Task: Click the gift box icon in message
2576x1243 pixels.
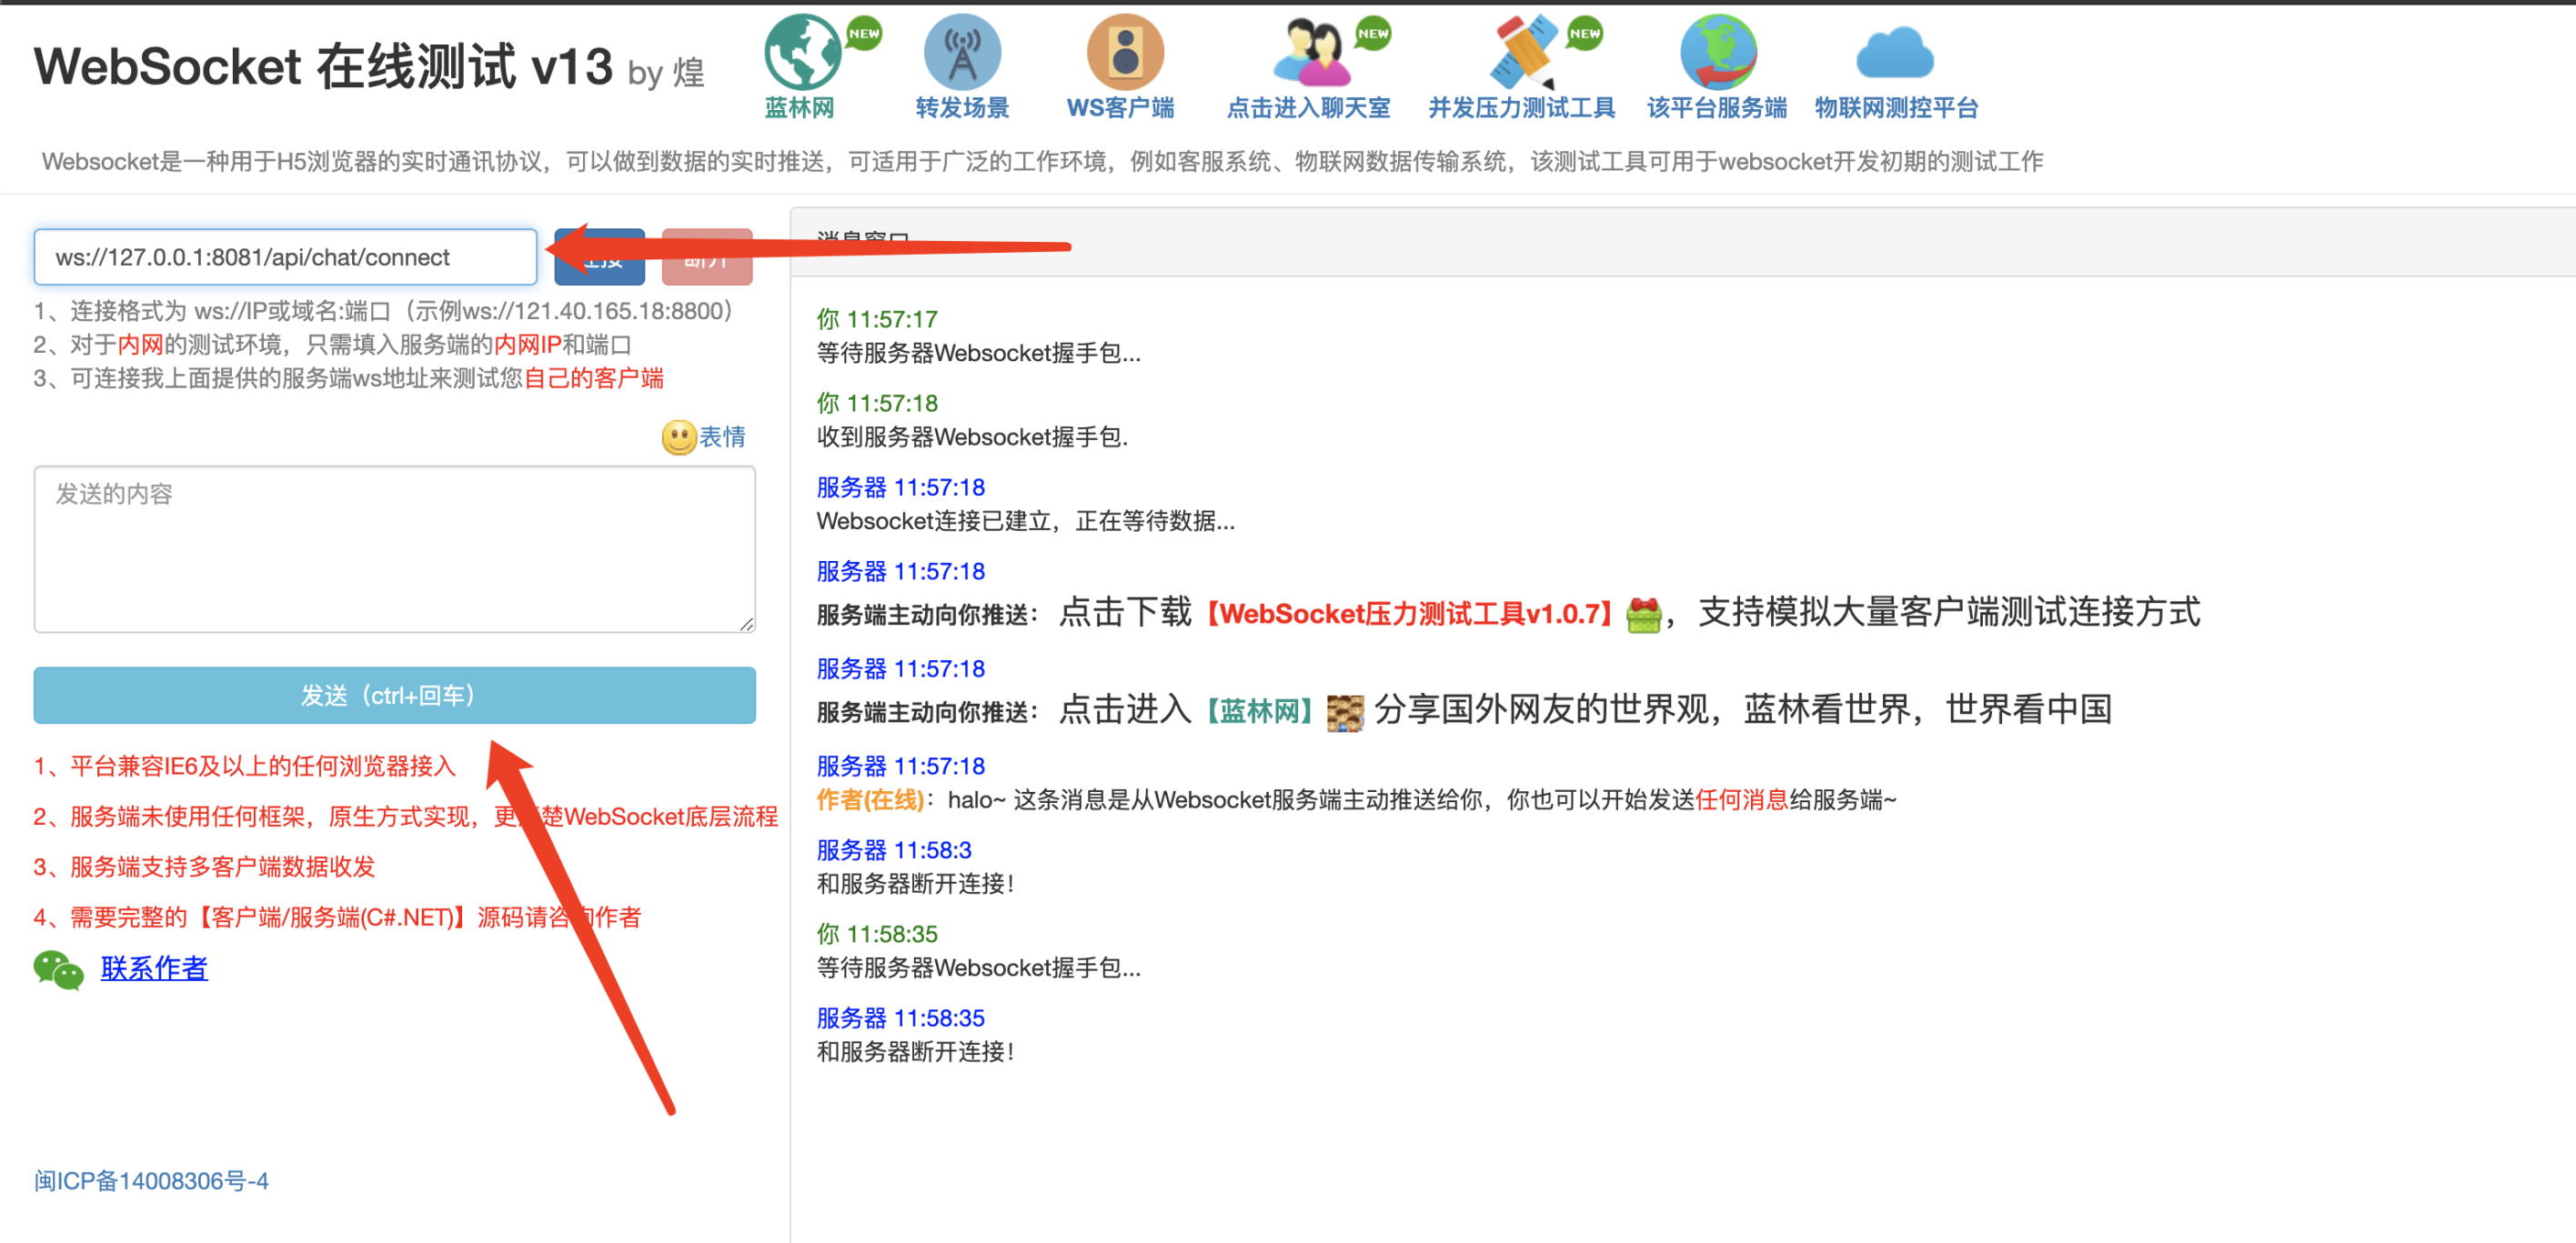Action: pos(1643,614)
